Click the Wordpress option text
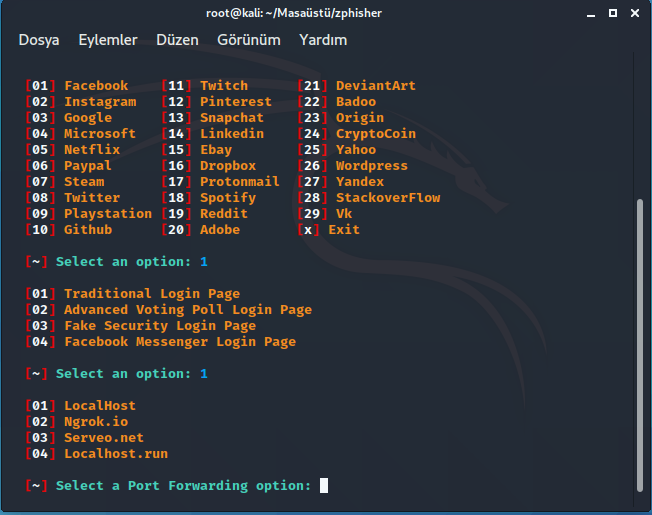Viewport: 652px width, 515px height. (372, 166)
